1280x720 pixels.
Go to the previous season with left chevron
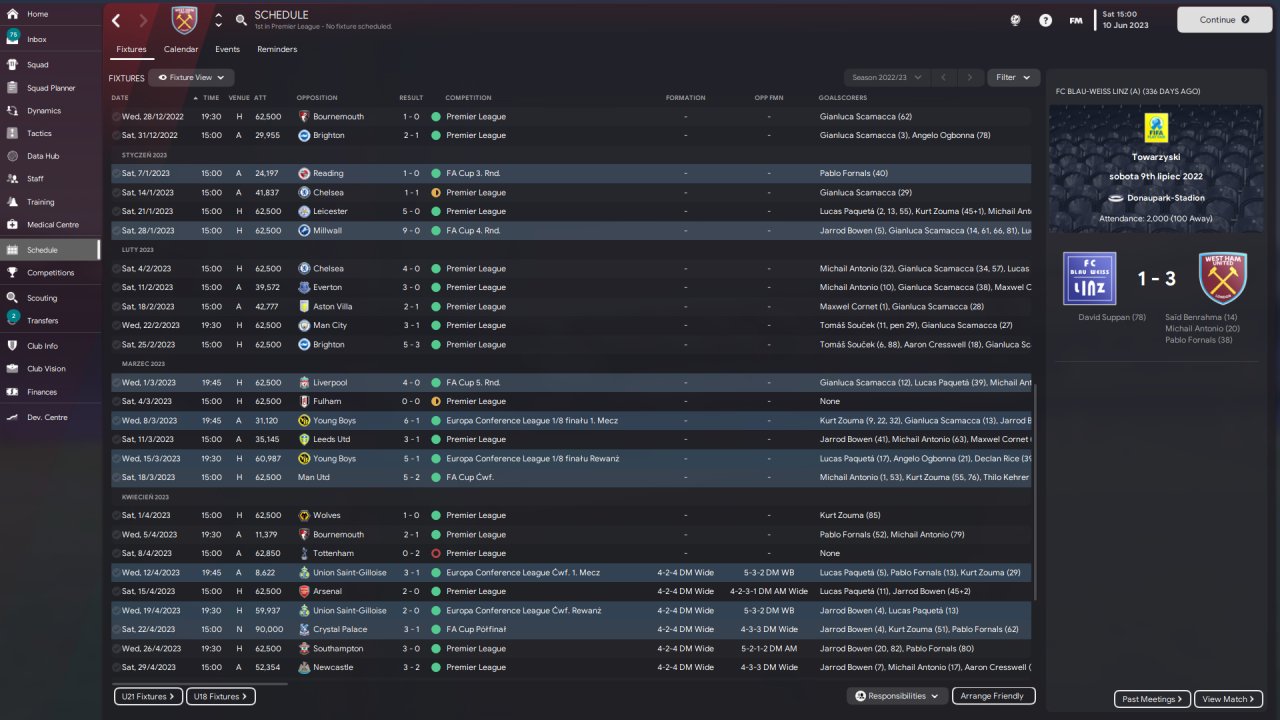tap(943, 77)
